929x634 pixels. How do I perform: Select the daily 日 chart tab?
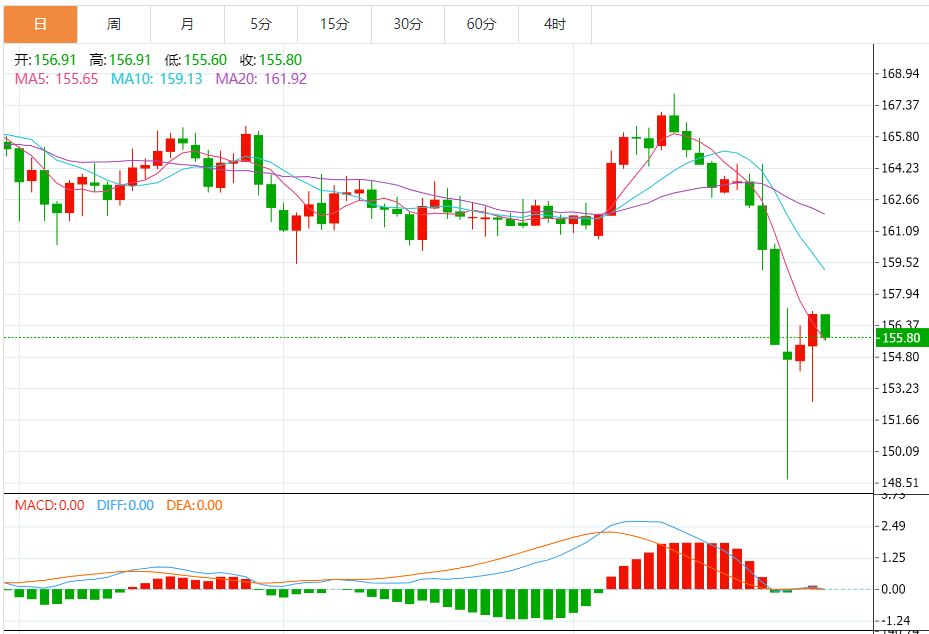tap(40, 24)
